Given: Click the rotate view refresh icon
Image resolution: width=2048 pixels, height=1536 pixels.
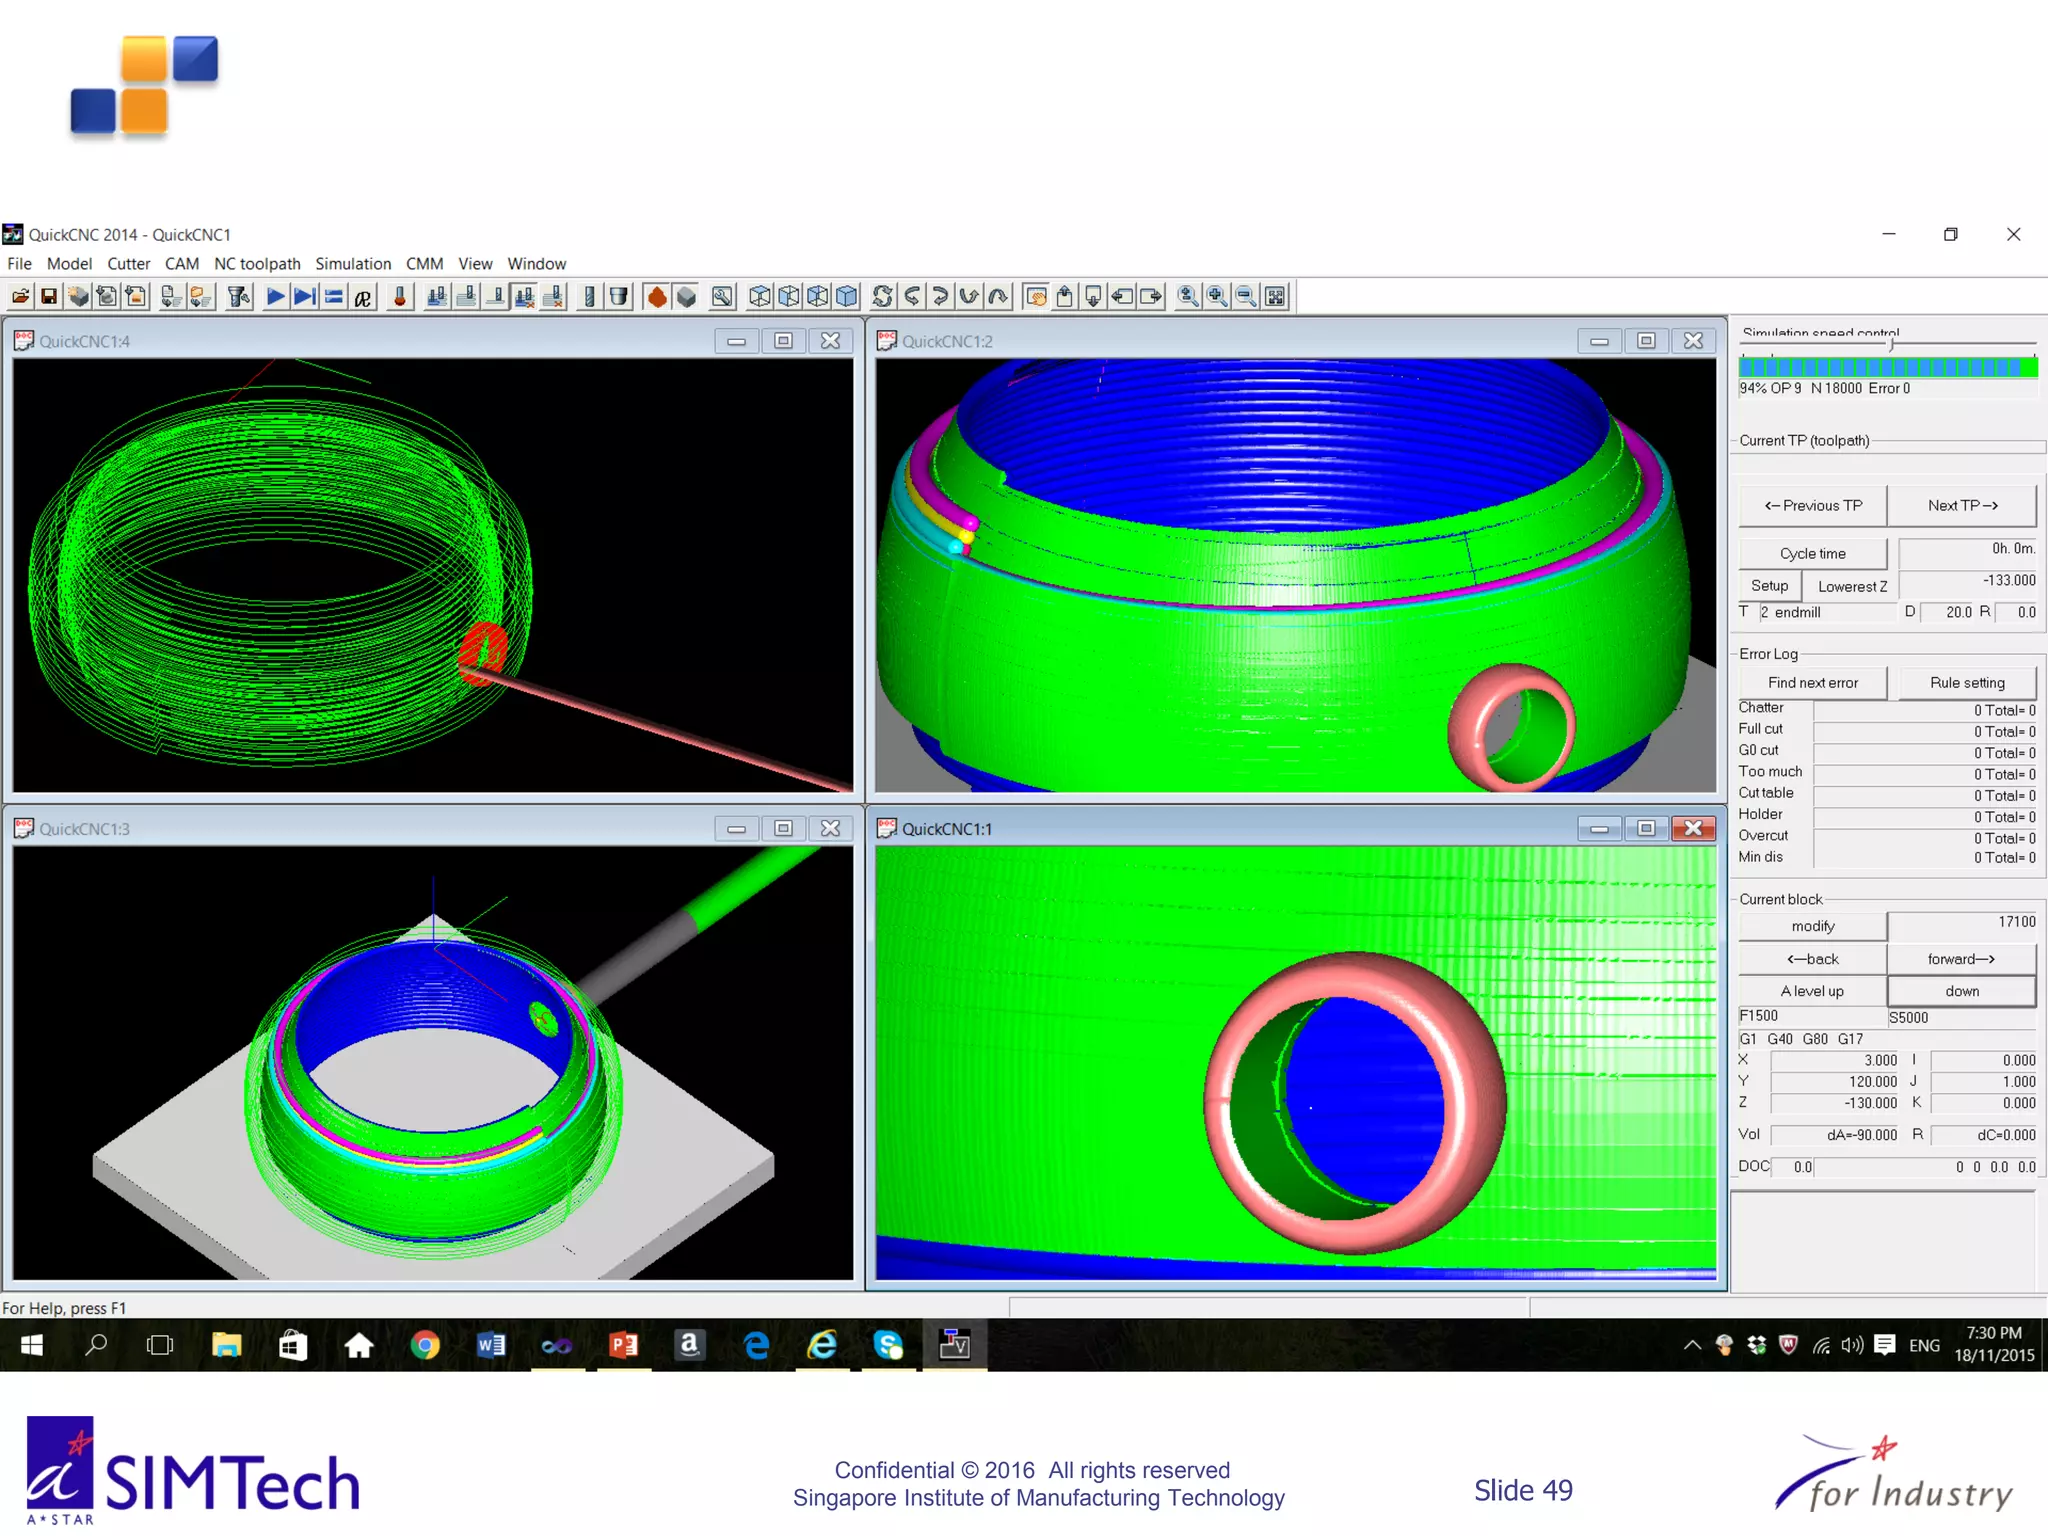Looking at the screenshot, I should click(882, 297).
